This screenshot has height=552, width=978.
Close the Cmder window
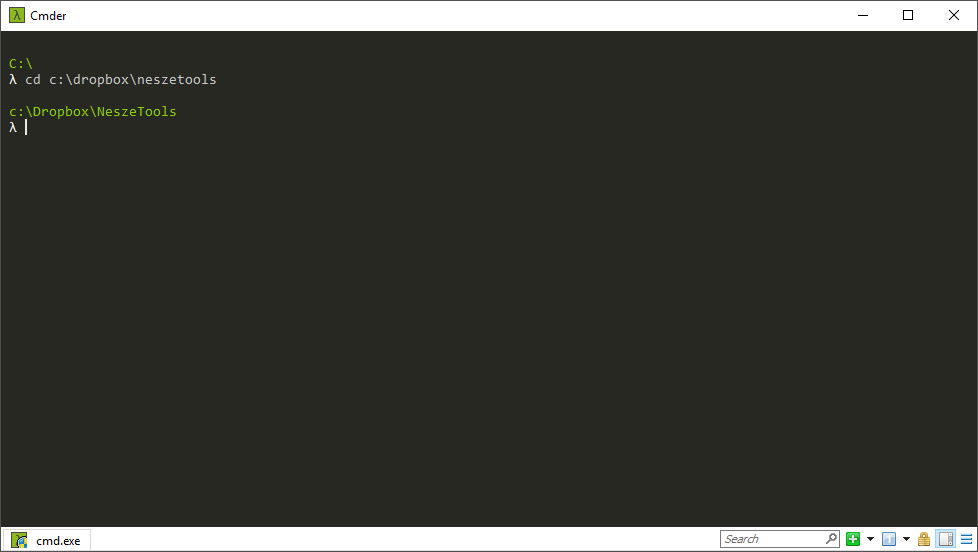954,16
